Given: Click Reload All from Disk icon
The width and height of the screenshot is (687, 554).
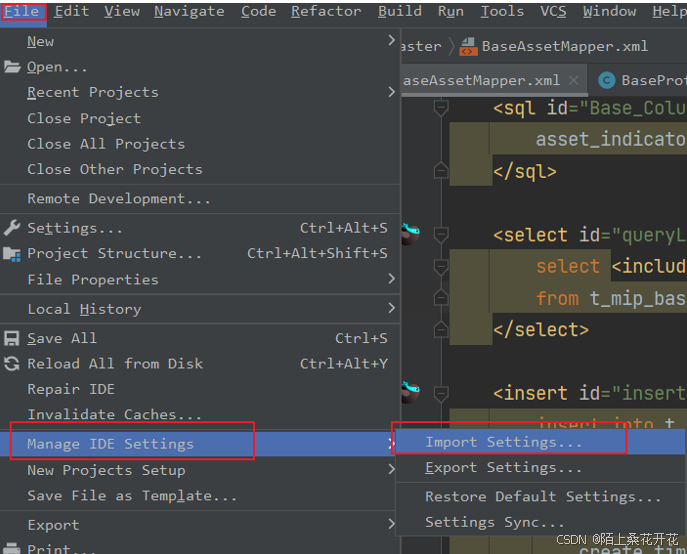Looking at the screenshot, I should (x=12, y=363).
